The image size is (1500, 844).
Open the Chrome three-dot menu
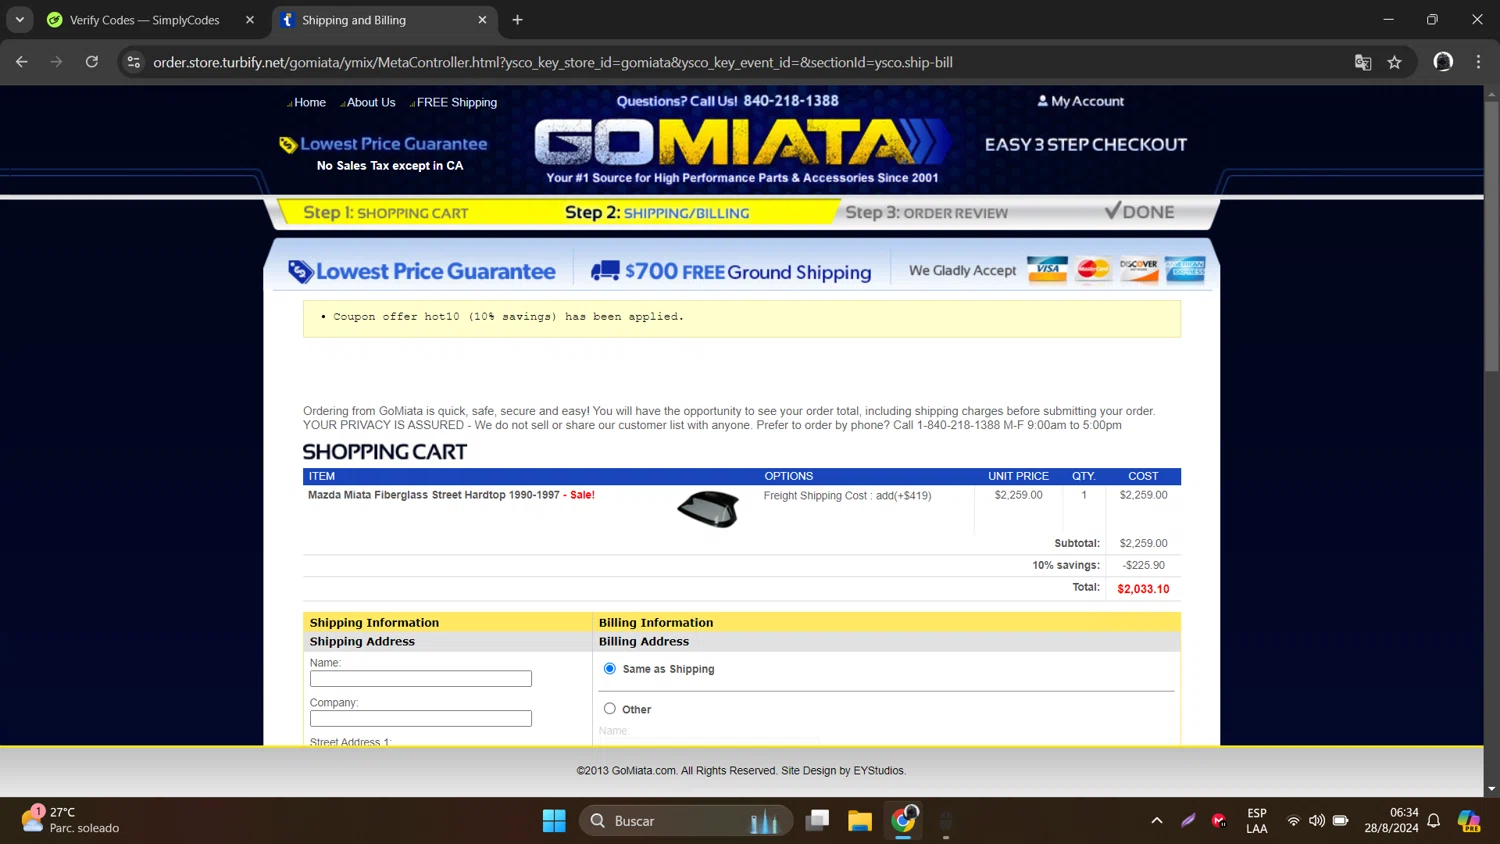(x=1479, y=62)
